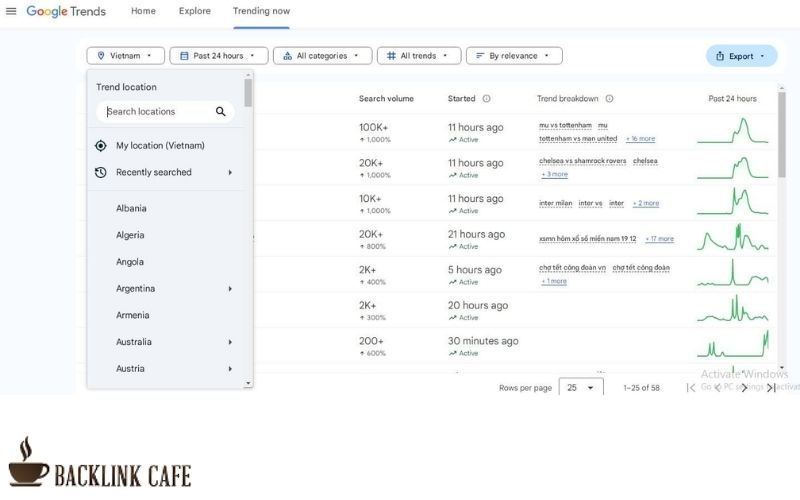Click the Started info icon
Viewport: 800px width, 500px height.
tap(486, 98)
